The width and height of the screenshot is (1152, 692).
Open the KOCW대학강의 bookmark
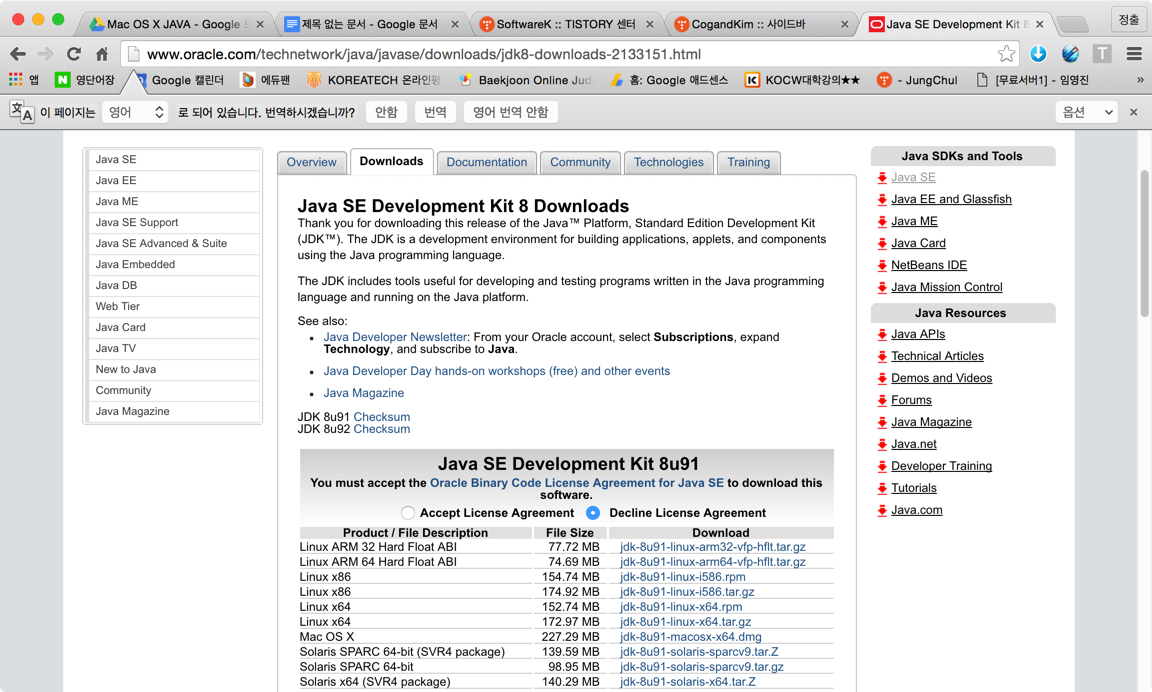pyautogui.click(x=802, y=80)
